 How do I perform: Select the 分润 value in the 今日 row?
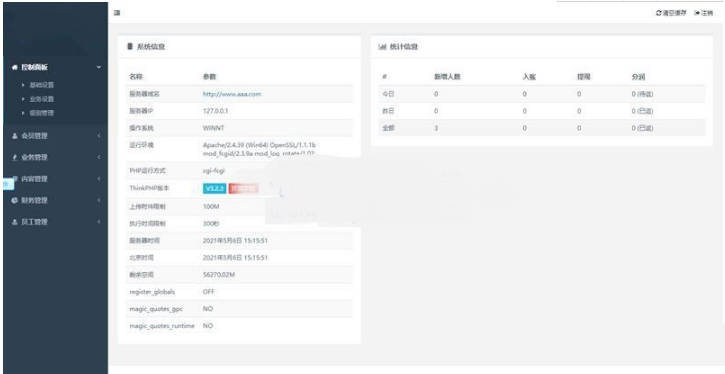point(642,94)
